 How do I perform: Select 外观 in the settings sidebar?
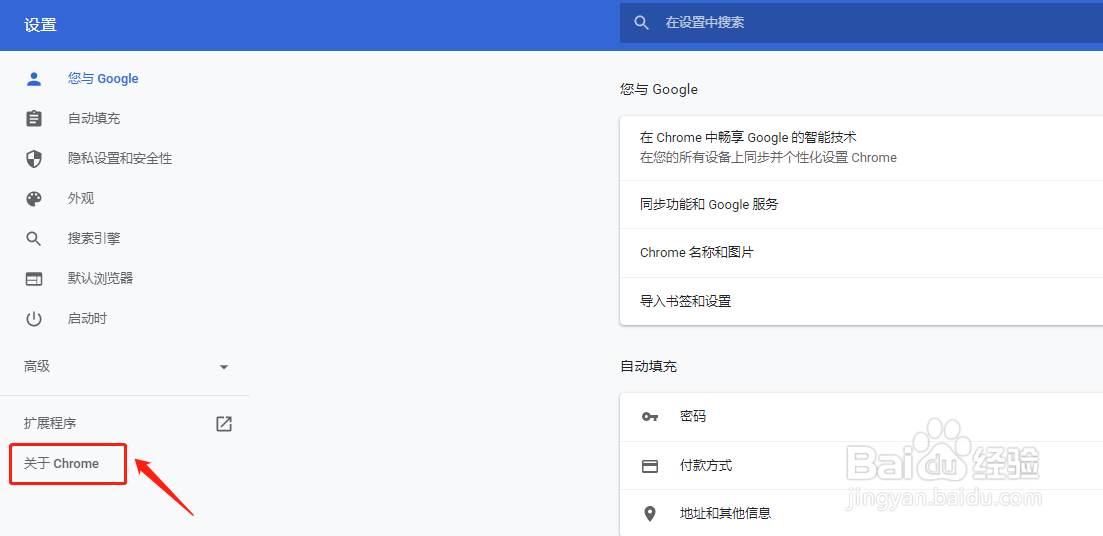(81, 199)
